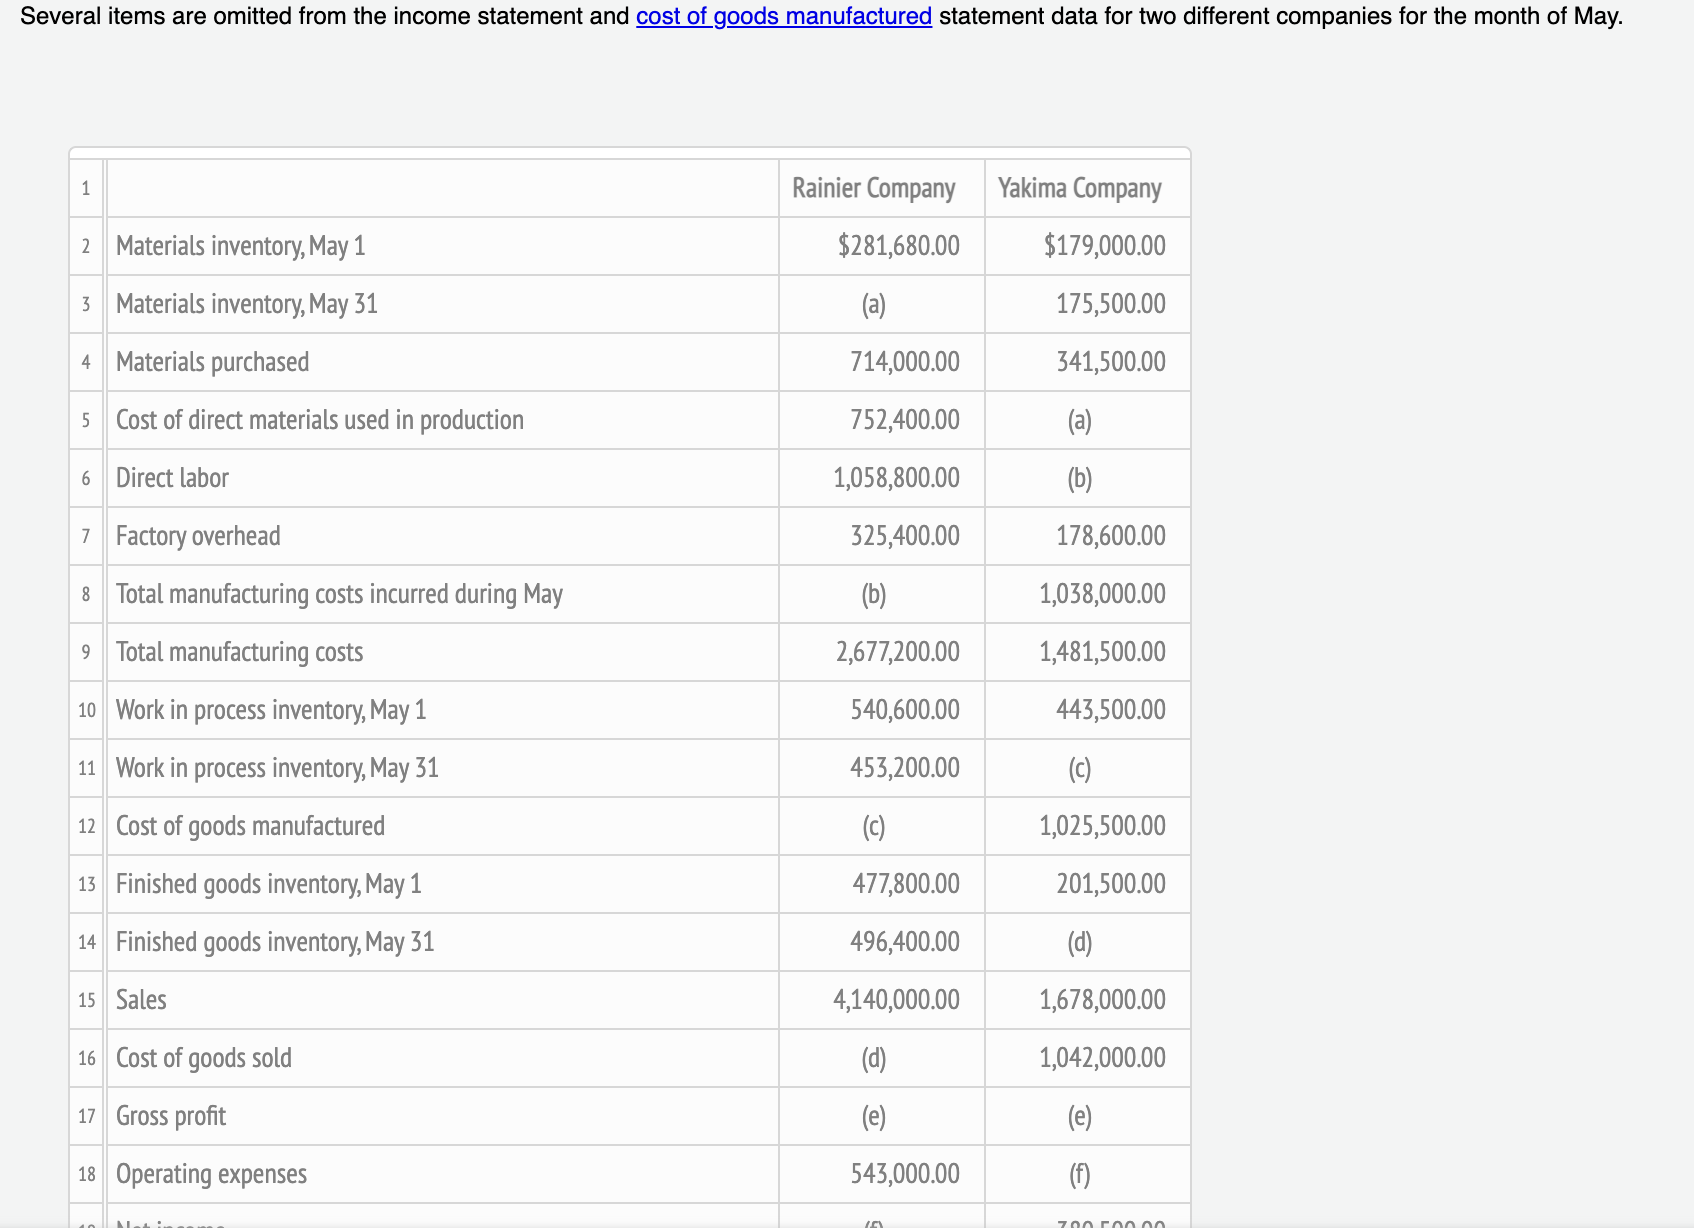Click Finished goods inventory, May 31 label
The image size is (1694, 1228).
coord(275,942)
